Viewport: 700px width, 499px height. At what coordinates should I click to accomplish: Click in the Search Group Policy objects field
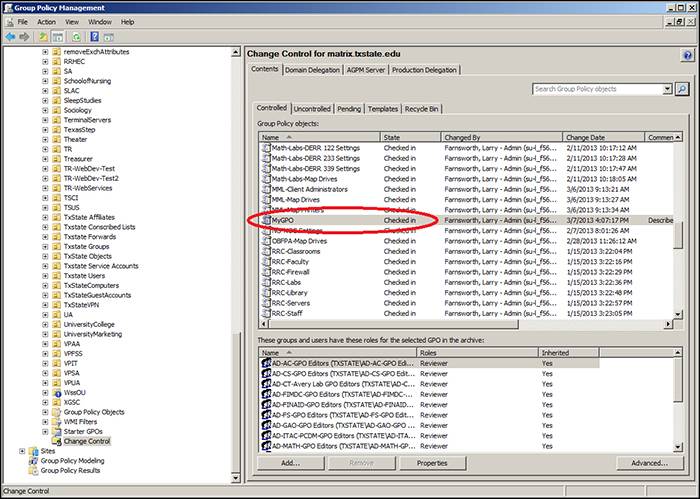597,89
